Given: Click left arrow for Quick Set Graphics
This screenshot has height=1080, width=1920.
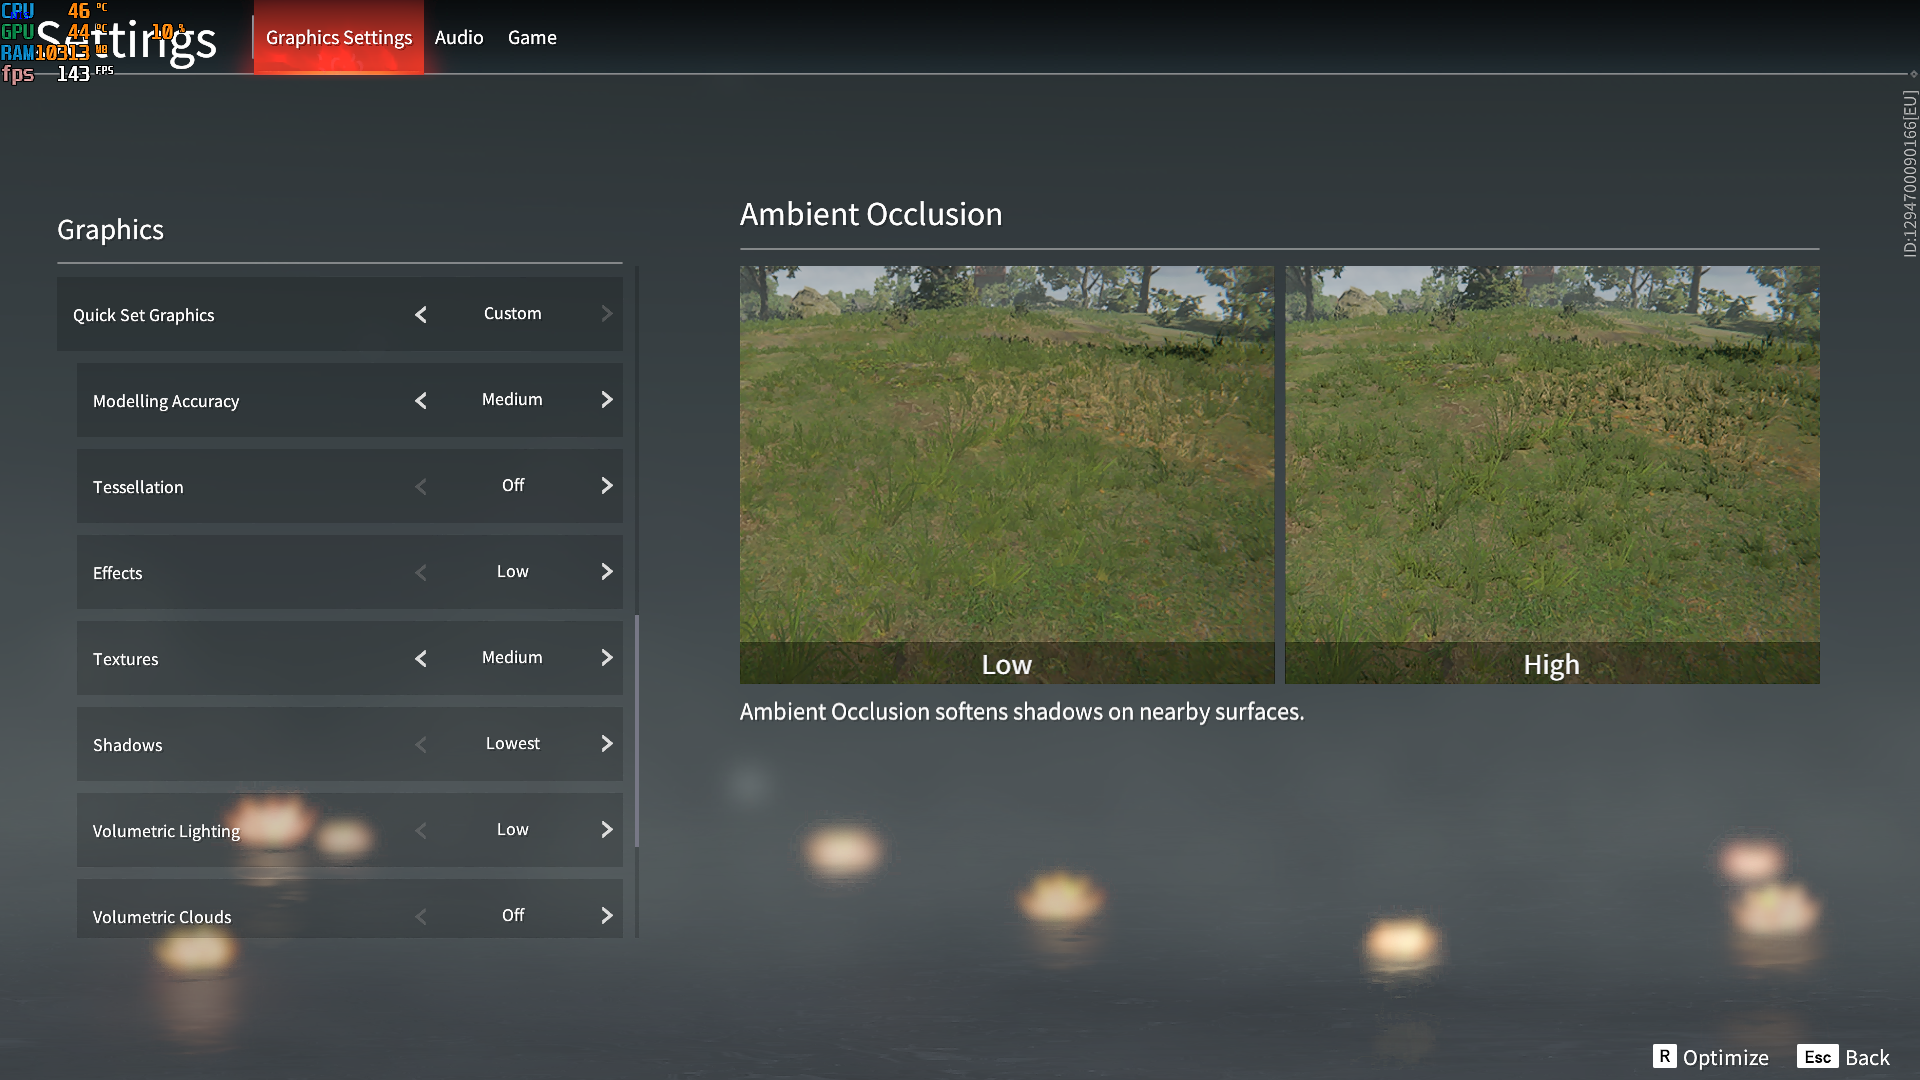Looking at the screenshot, I should coord(421,315).
